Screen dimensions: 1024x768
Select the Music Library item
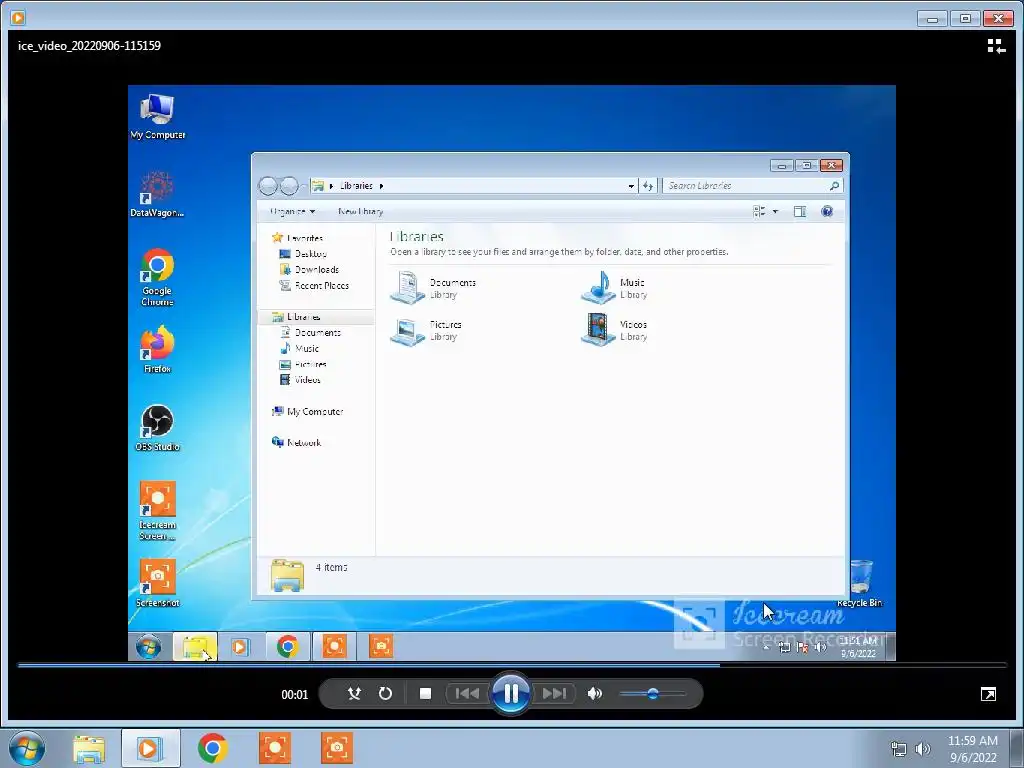click(614, 288)
